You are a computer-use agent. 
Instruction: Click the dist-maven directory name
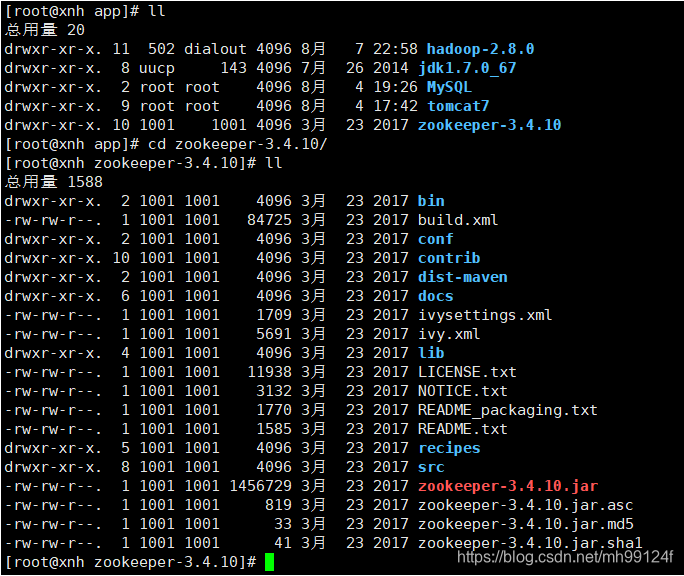462,277
